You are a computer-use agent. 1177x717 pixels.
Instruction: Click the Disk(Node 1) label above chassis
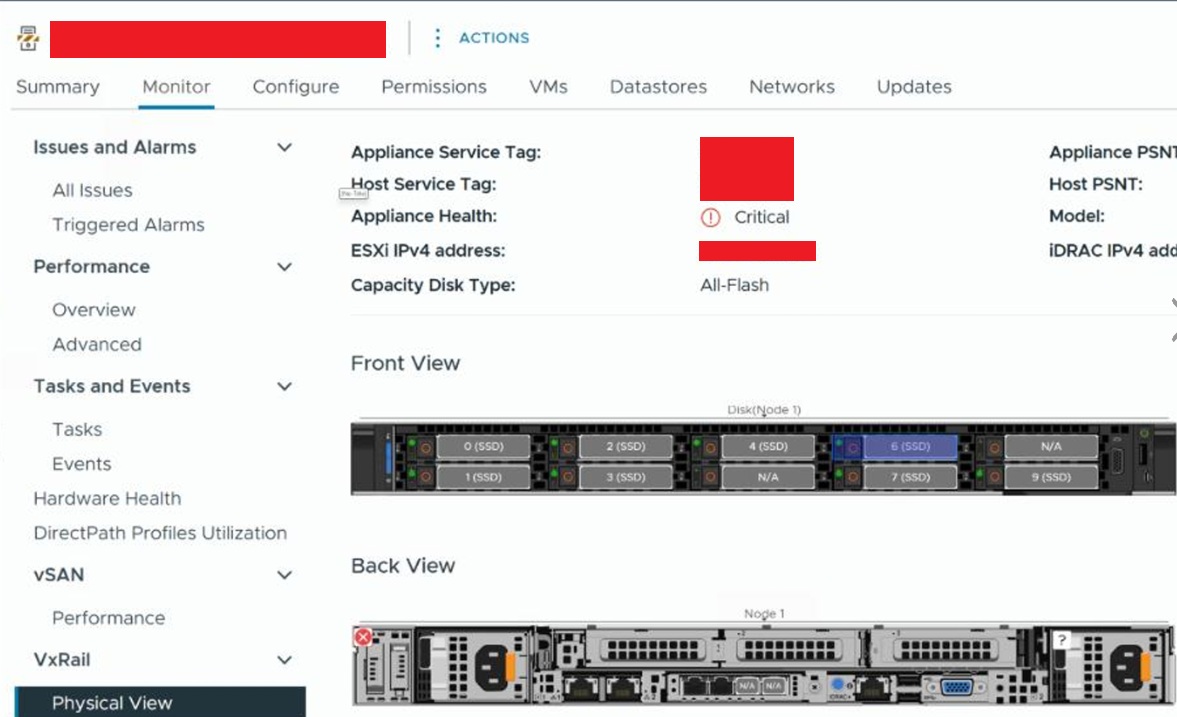[764, 410]
